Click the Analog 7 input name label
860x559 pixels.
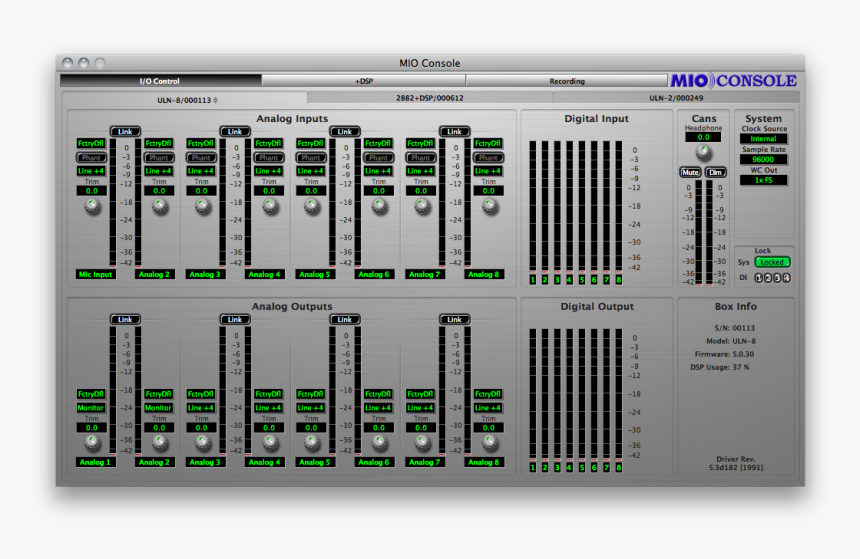tap(425, 274)
